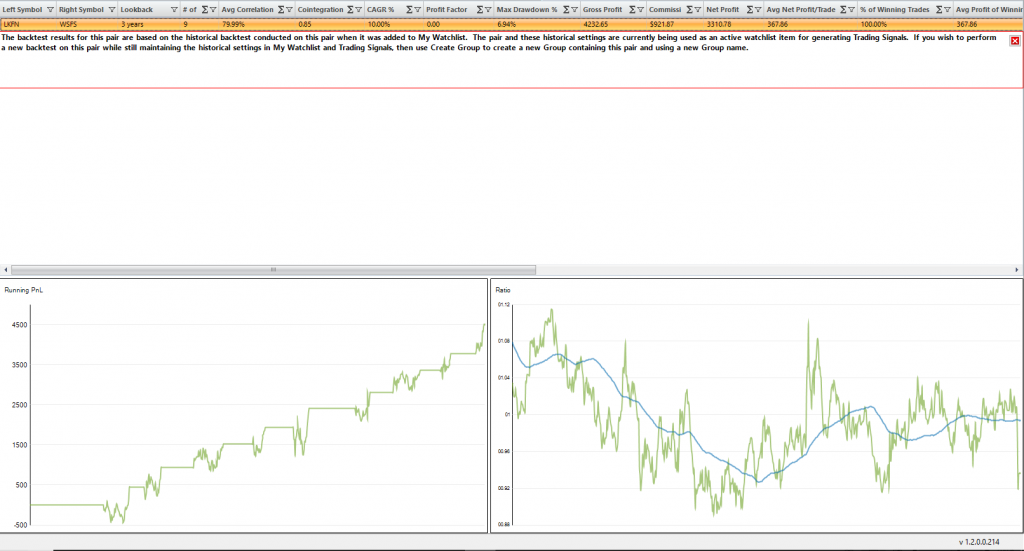
Task: Click the sigma icon in Cointegration column
Action: point(349,9)
